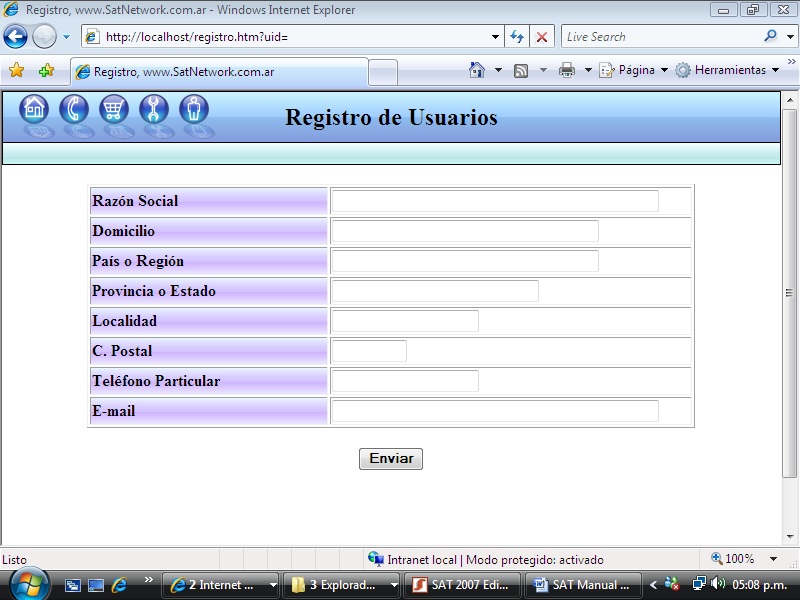The height and width of the screenshot is (600, 800).
Task: Open the Favorites Center star icon
Action: (16, 71)
